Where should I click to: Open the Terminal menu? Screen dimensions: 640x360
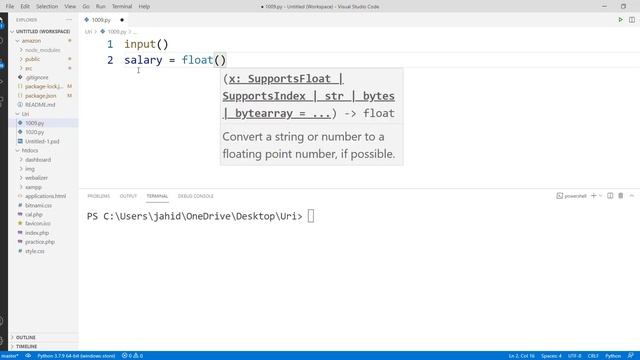122,7
